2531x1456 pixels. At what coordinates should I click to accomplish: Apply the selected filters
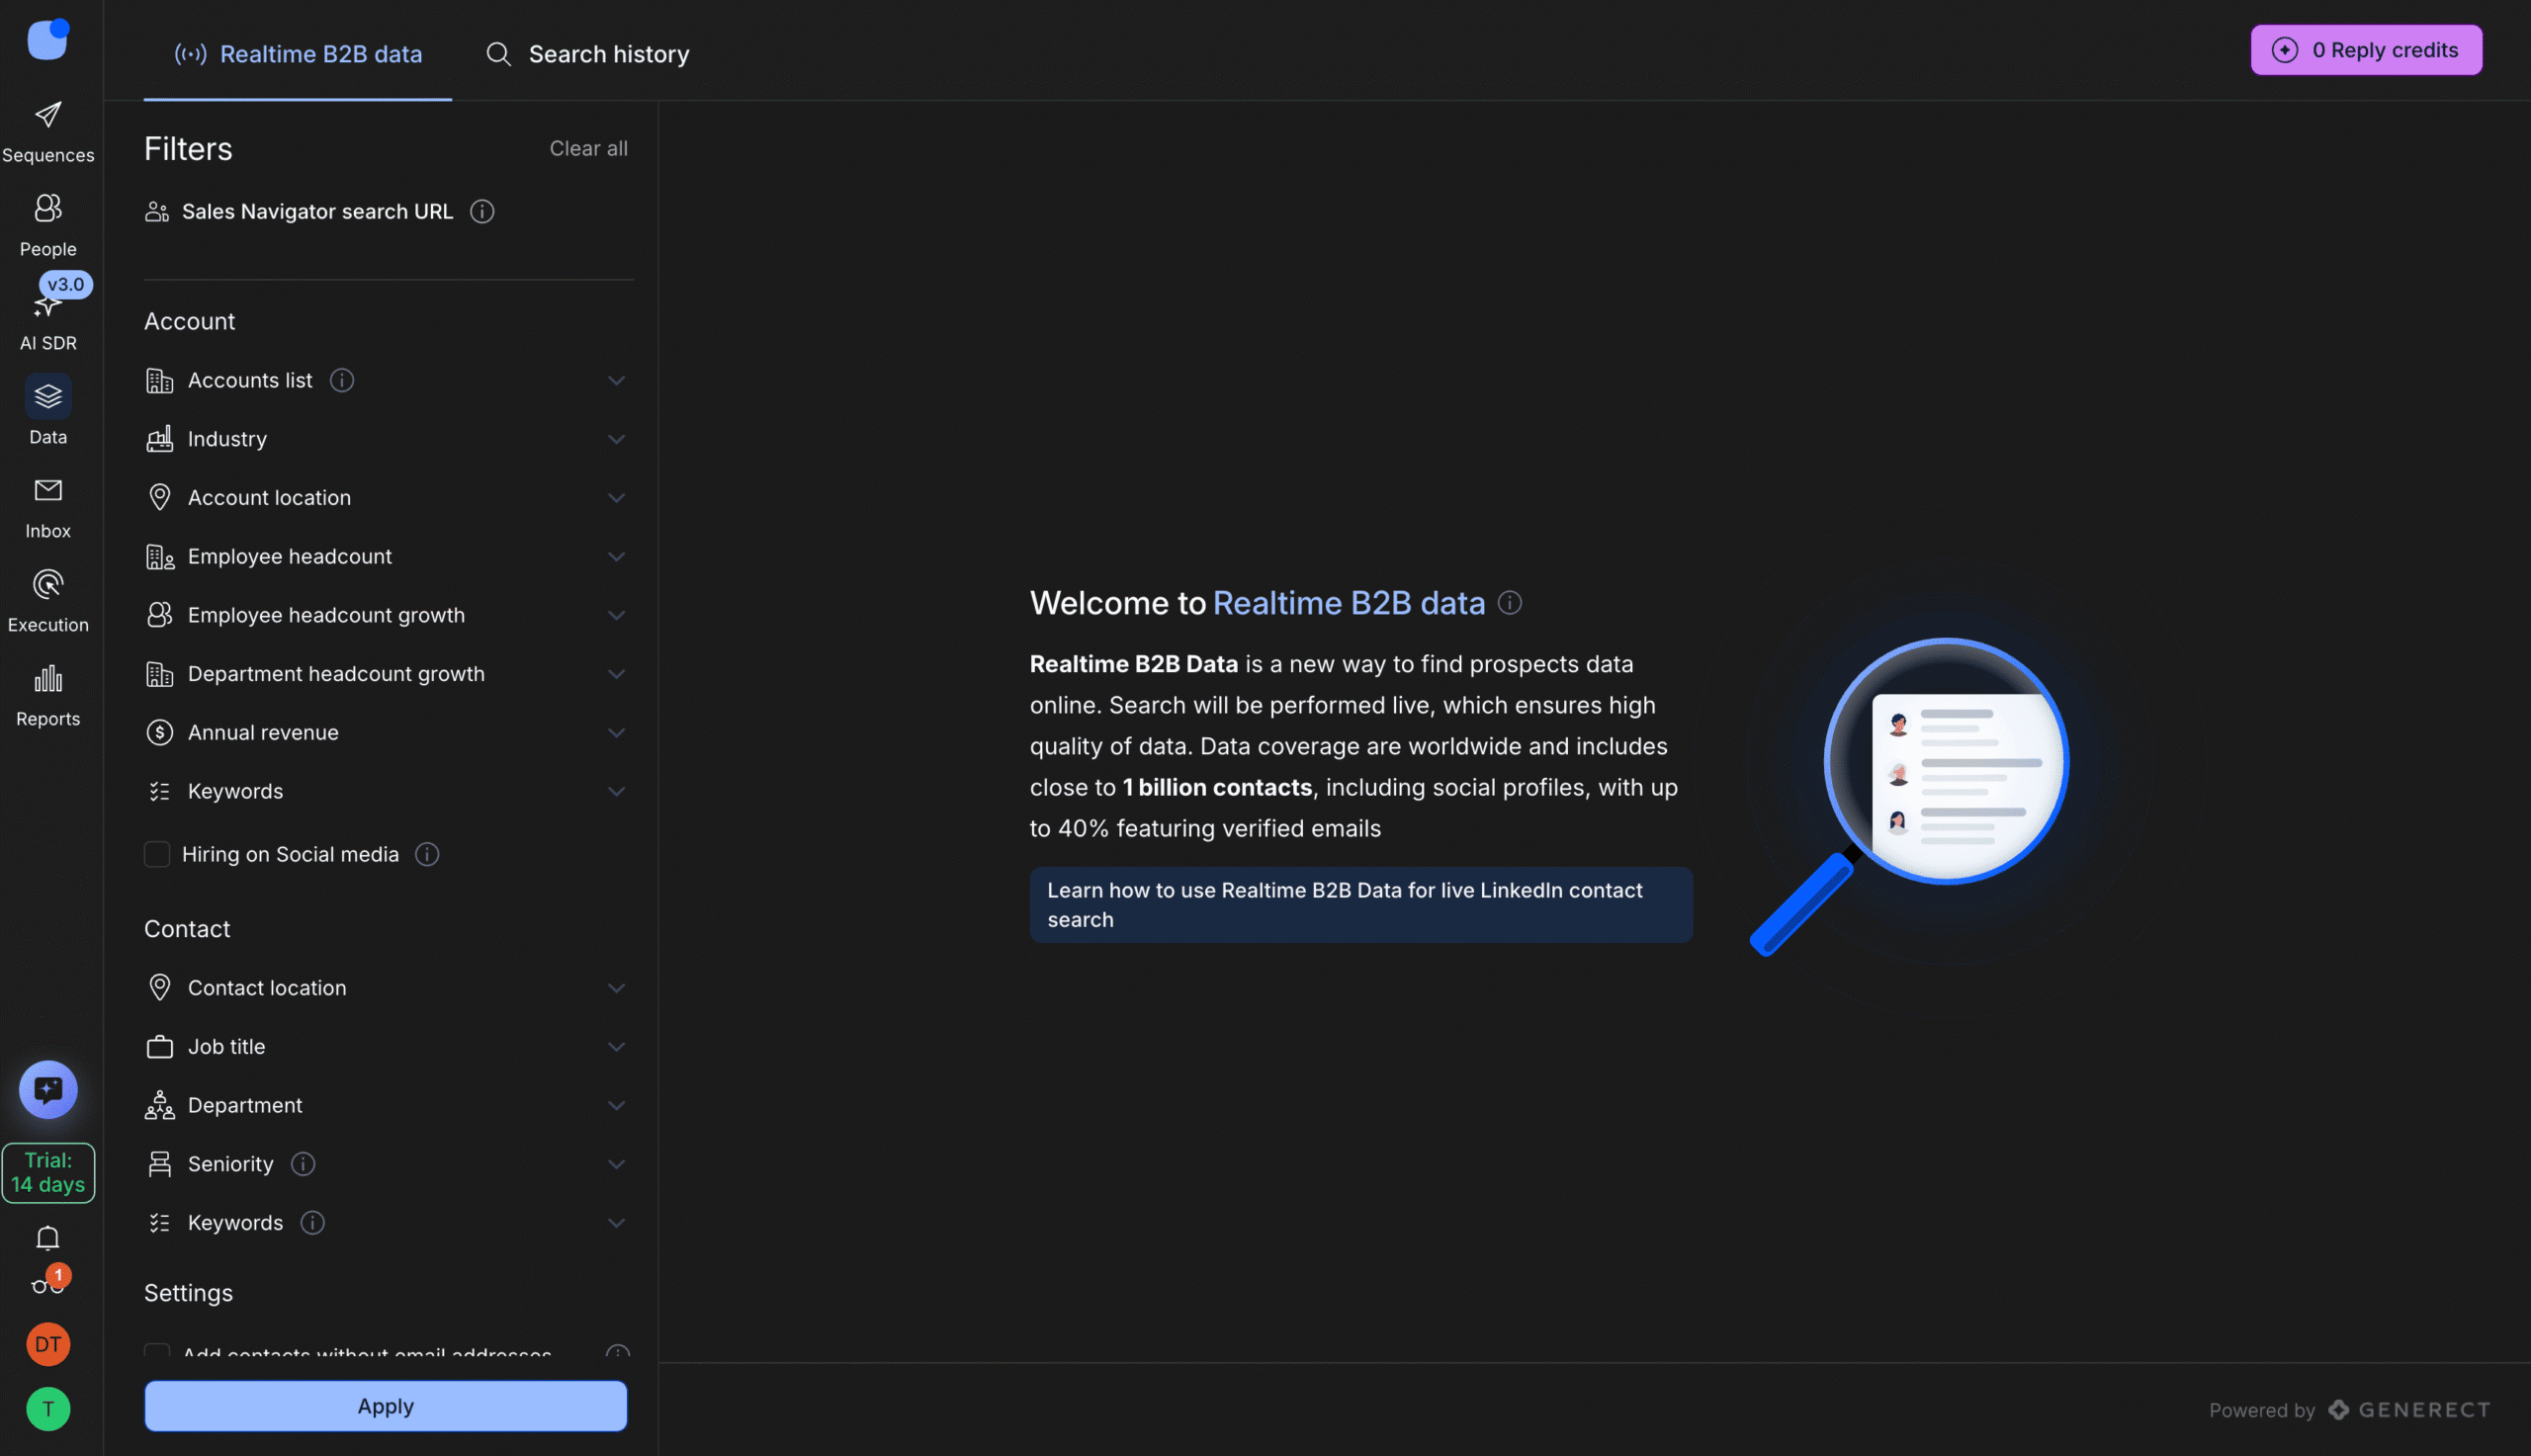tap(386, 1406)
